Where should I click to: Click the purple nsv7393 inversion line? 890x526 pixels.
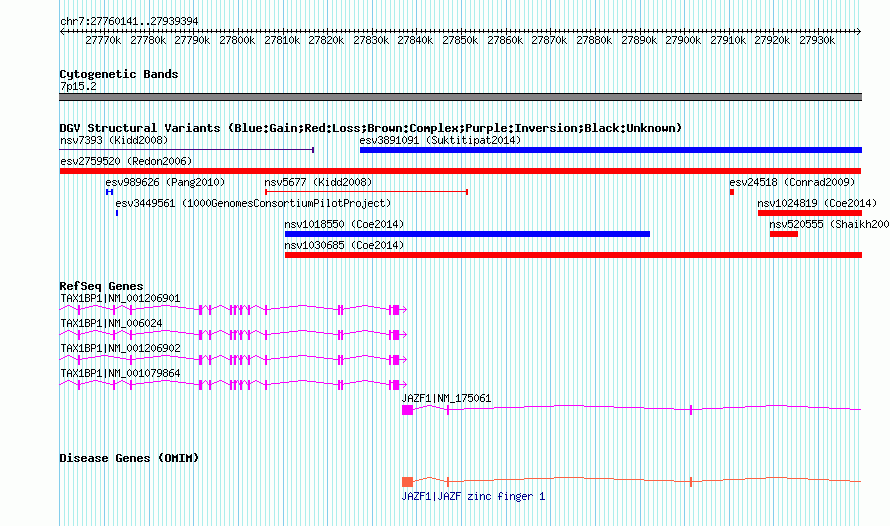(187, 150)
